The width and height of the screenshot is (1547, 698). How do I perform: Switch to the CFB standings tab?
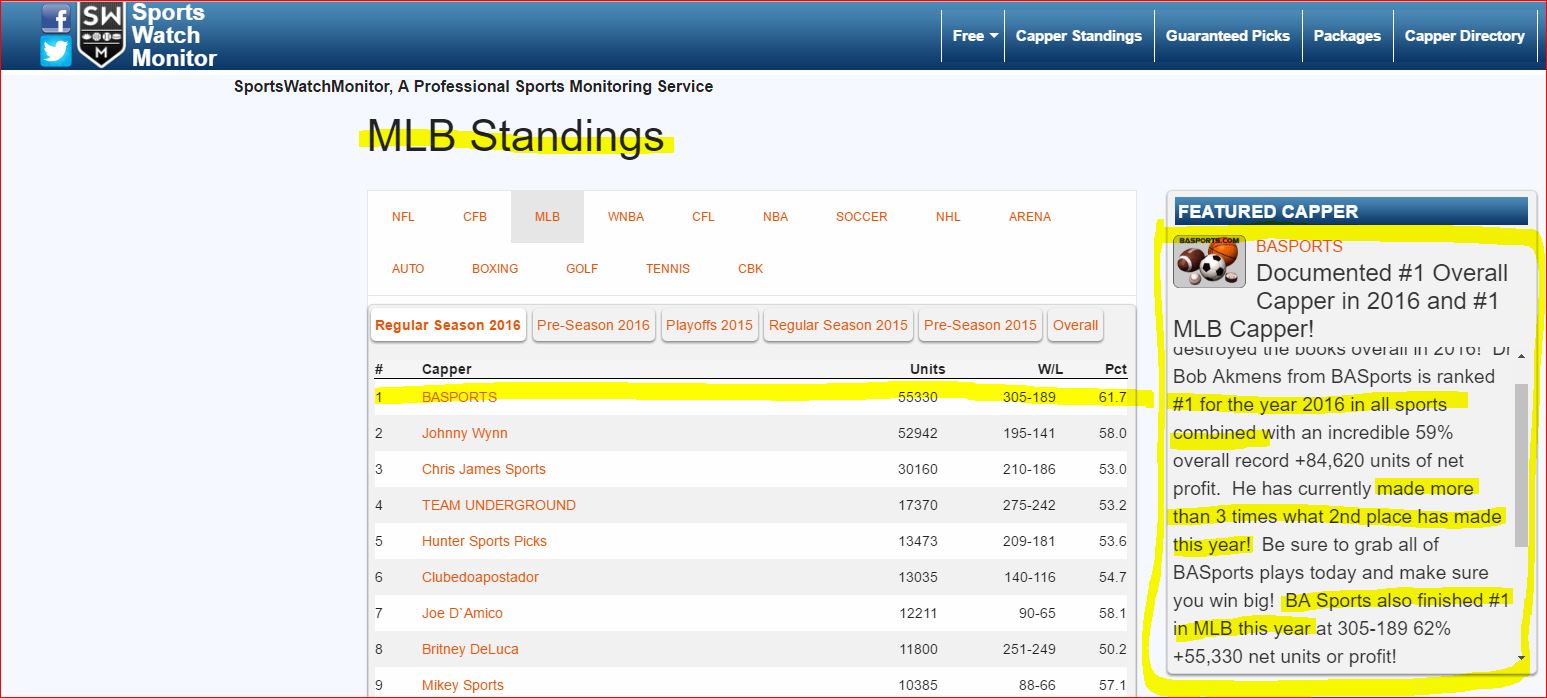pyautogui.click(x=475, y=217)
